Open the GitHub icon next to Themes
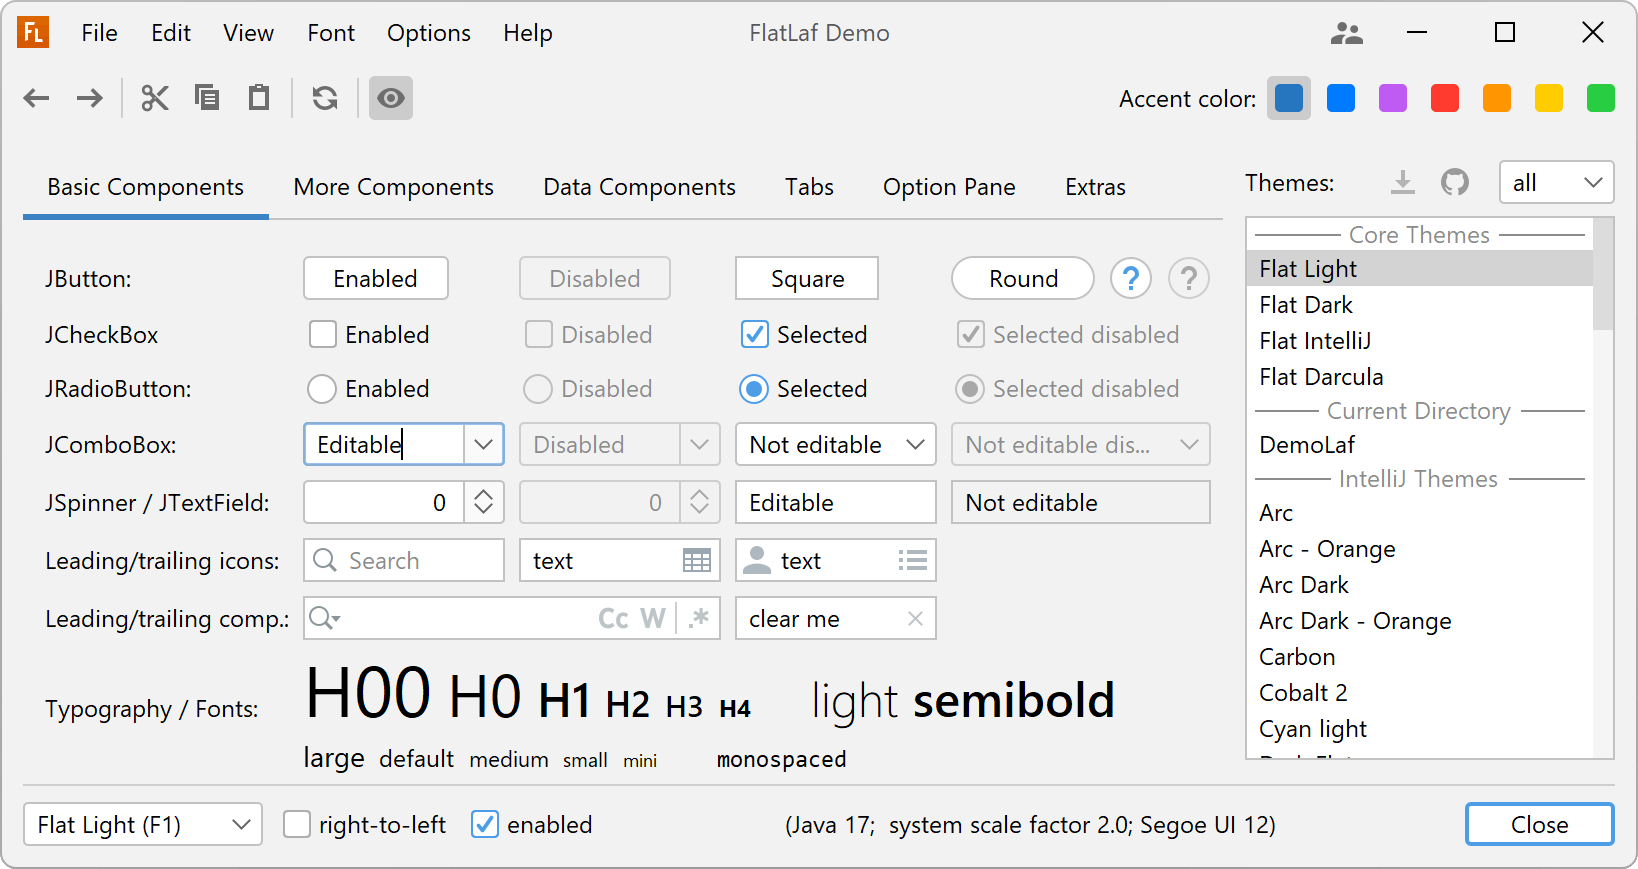The height and width of the screenshot is (869, 1638). tap(1455, 182)
